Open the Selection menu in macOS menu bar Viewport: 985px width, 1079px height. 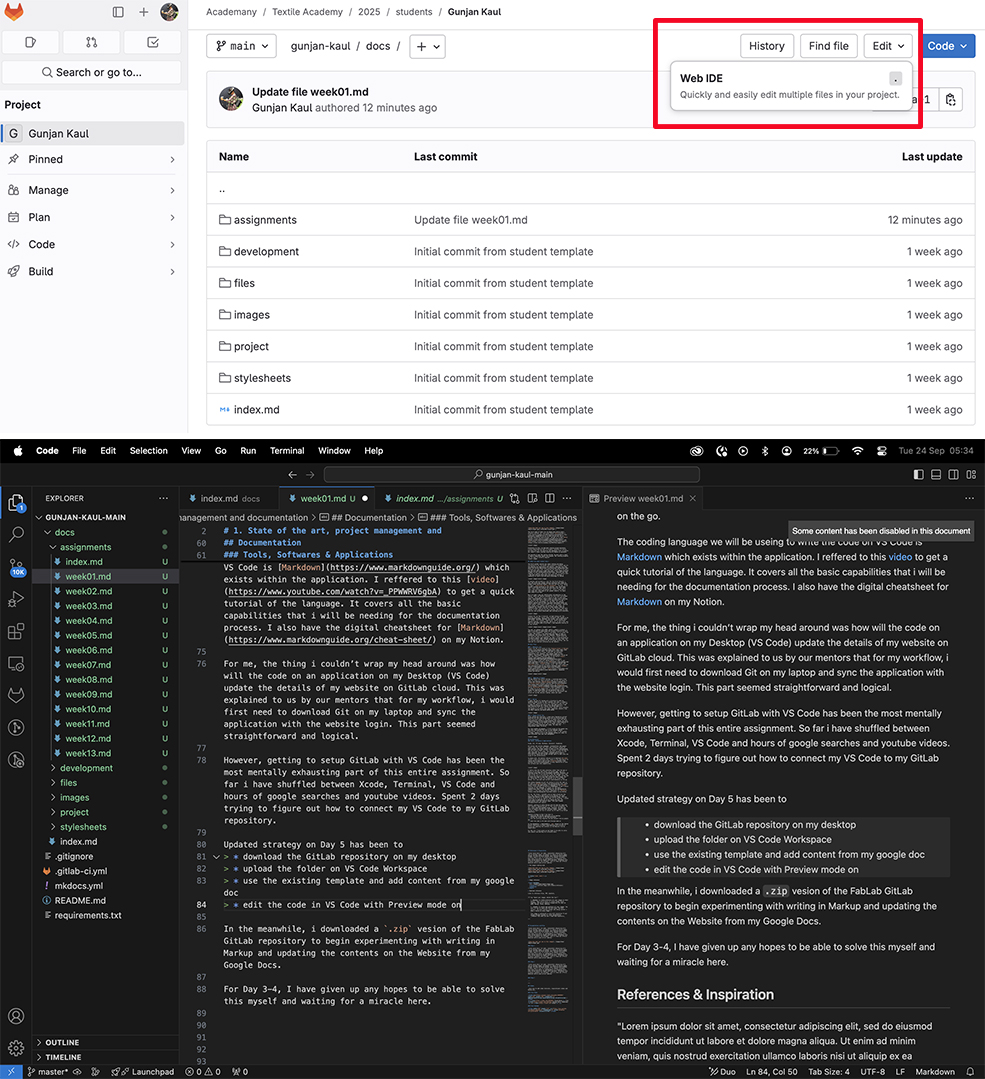149,451
